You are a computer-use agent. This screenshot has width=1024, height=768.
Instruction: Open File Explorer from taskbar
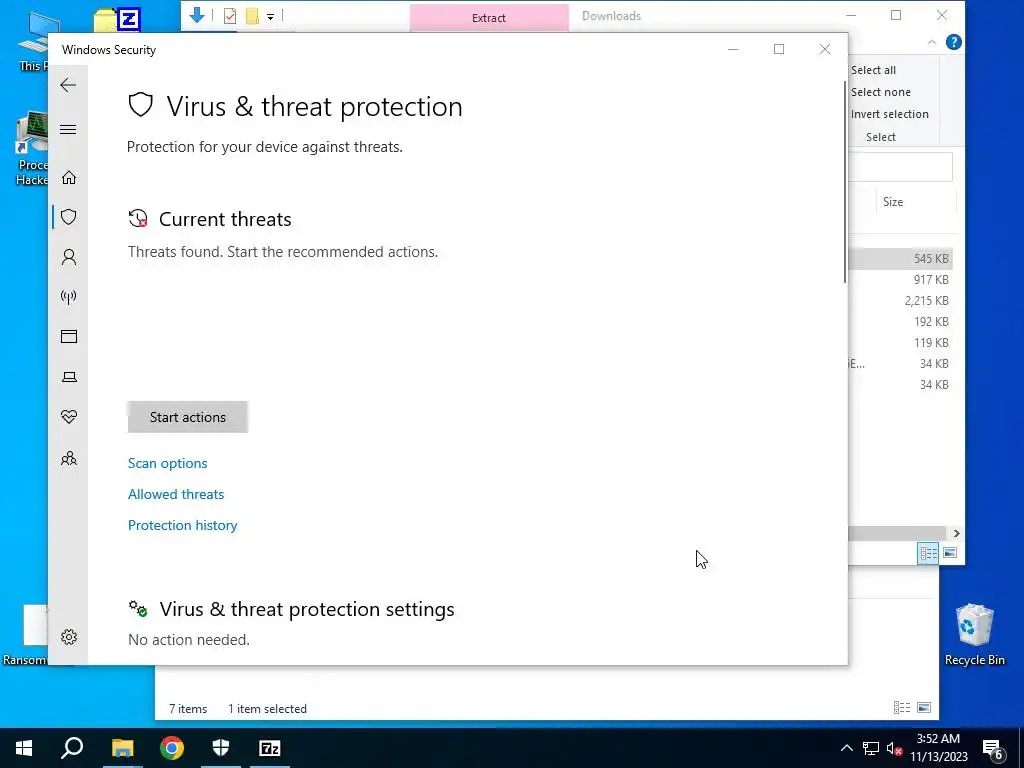point(122,748)
